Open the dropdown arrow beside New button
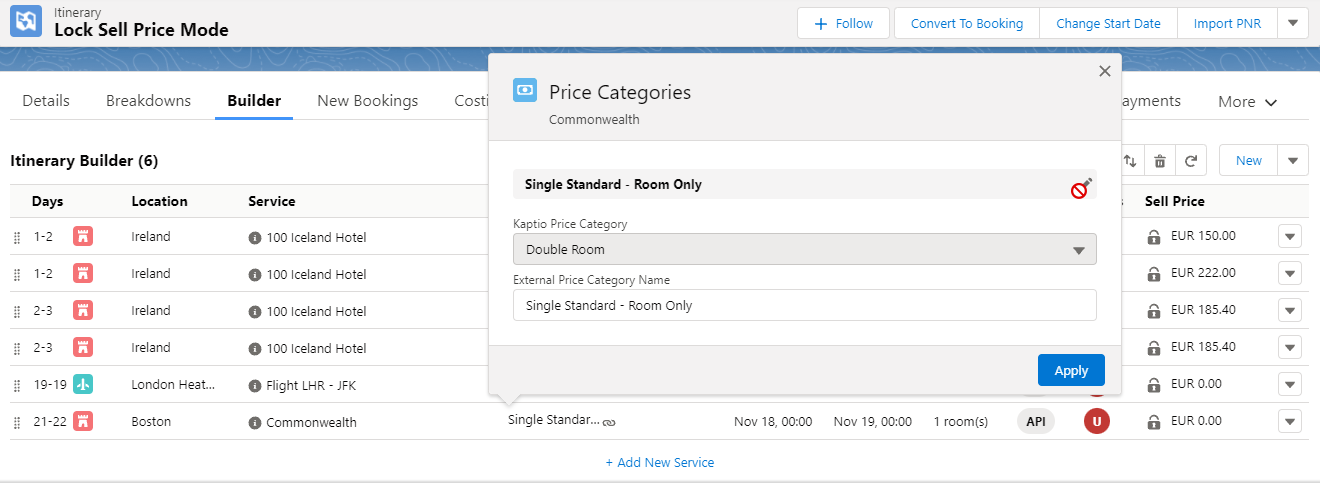 pos(1293,160)
